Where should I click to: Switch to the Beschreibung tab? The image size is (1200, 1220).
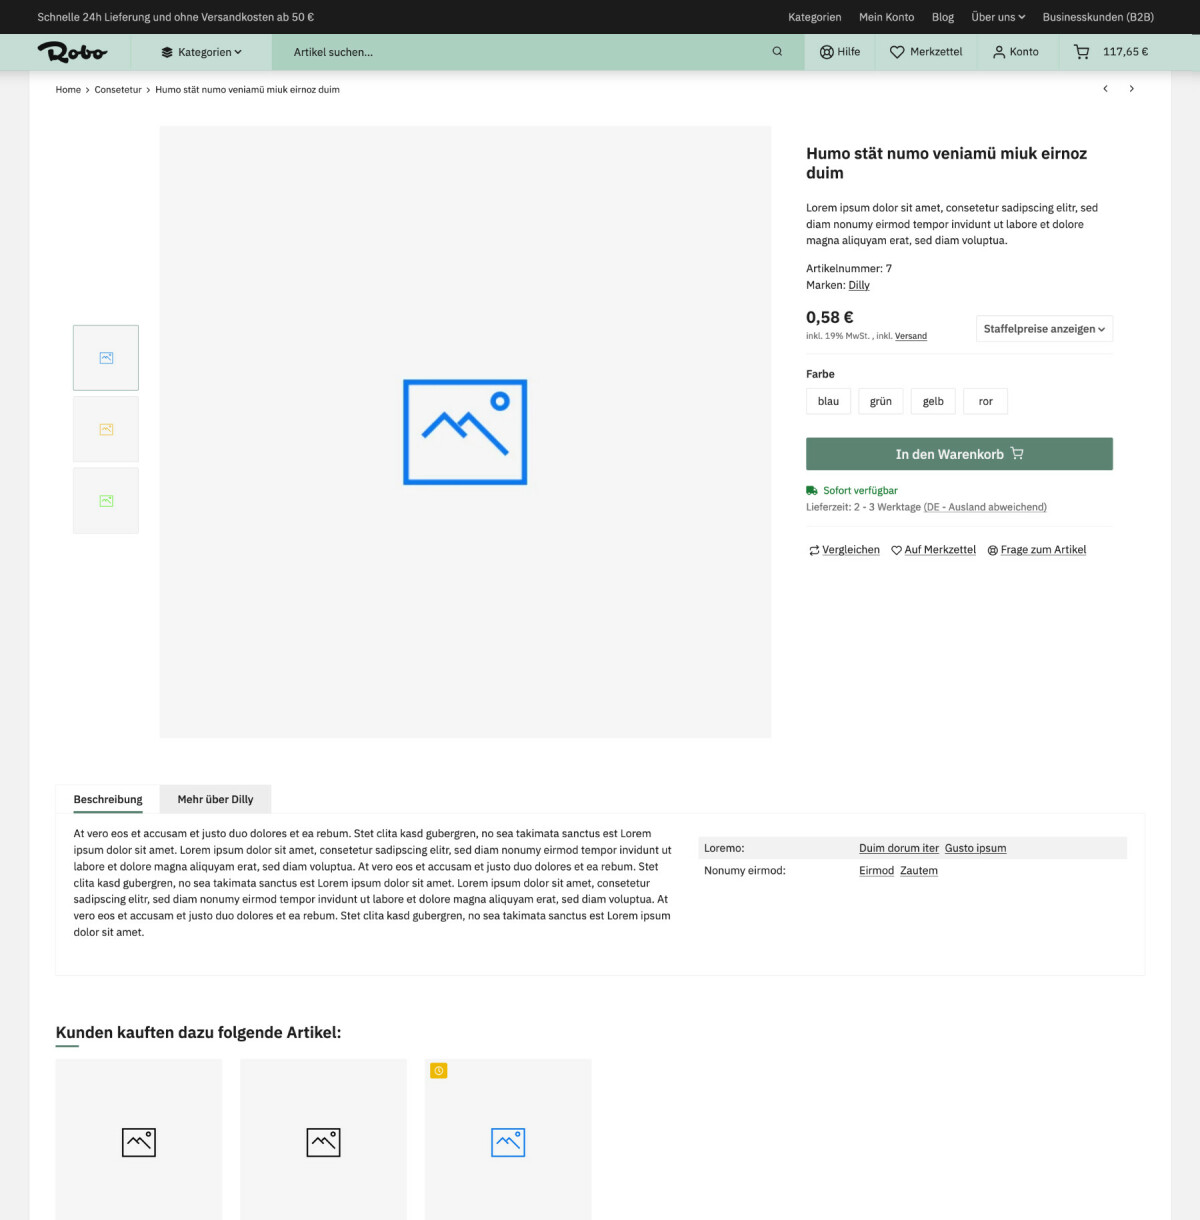point(108,799)
